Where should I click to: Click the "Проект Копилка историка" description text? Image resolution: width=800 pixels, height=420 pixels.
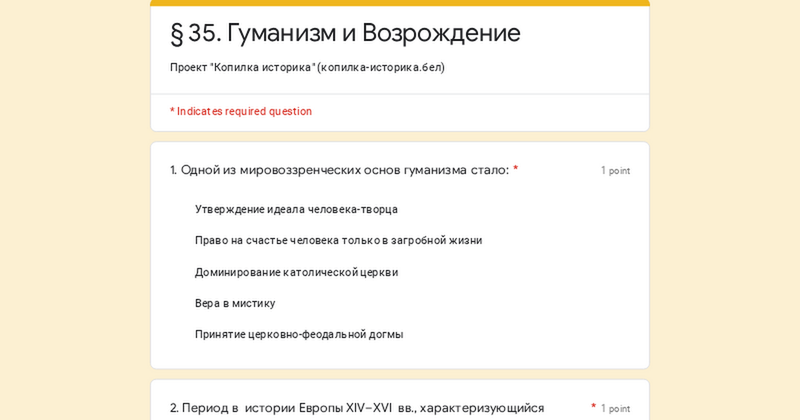pos(242,67)
